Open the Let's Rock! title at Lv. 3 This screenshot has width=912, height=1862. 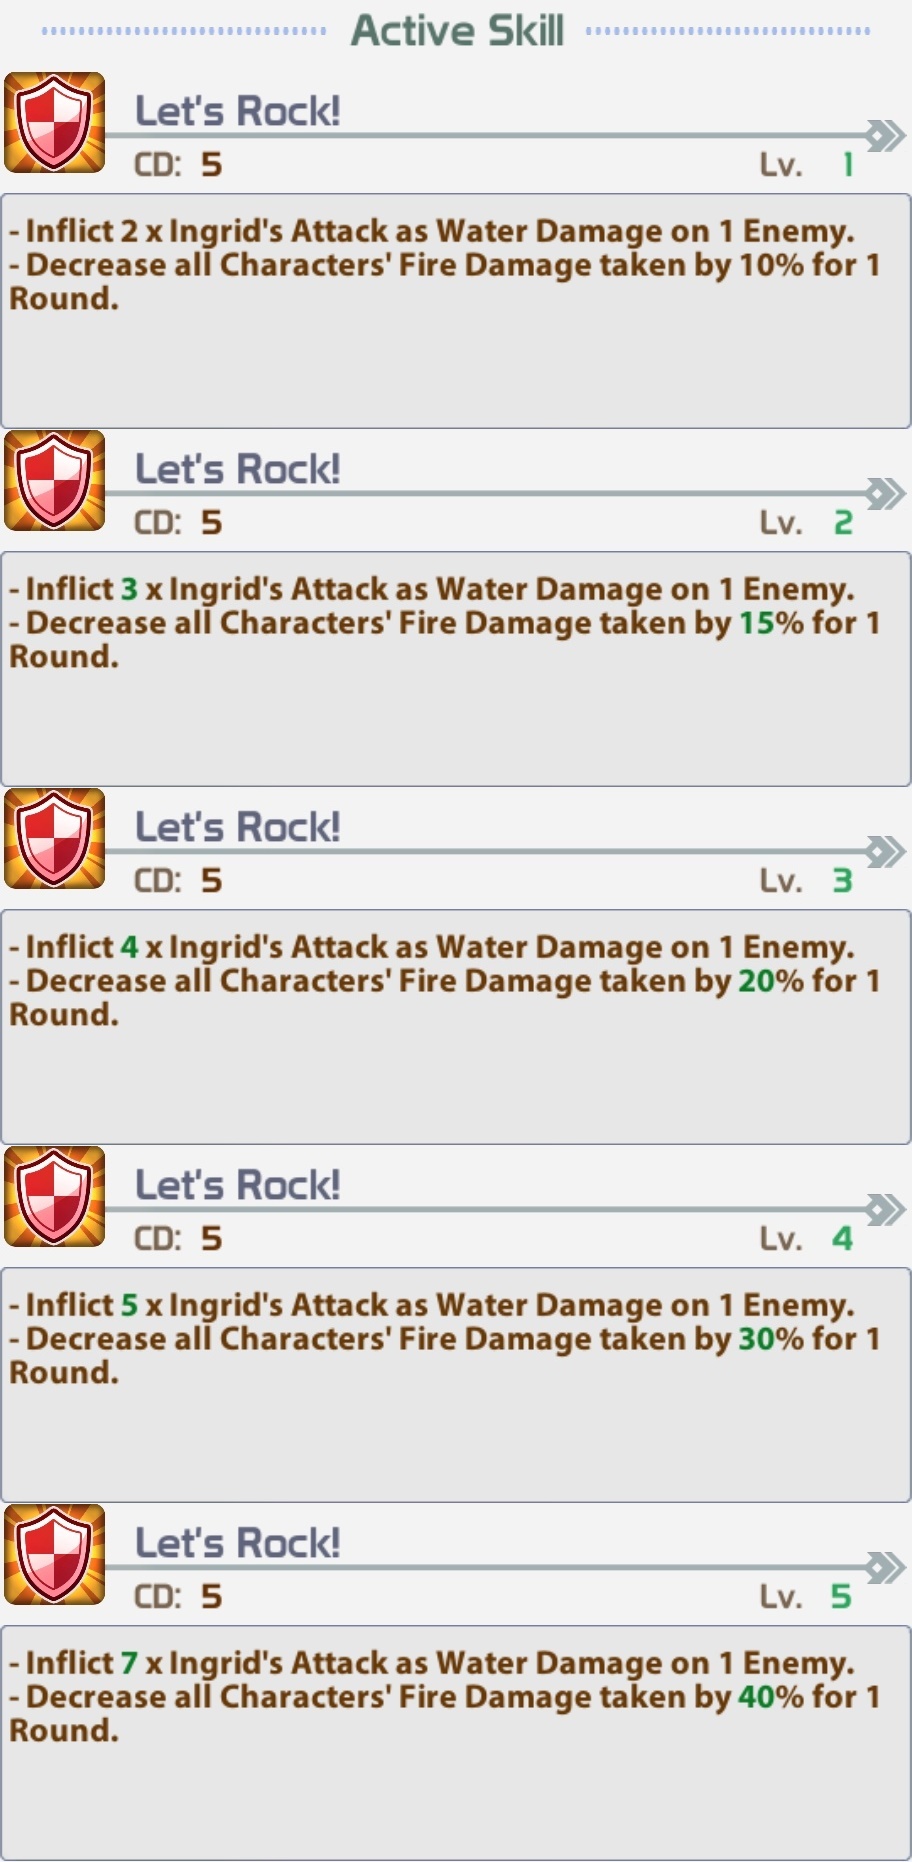pyautogui.click(x=238, y=827)
